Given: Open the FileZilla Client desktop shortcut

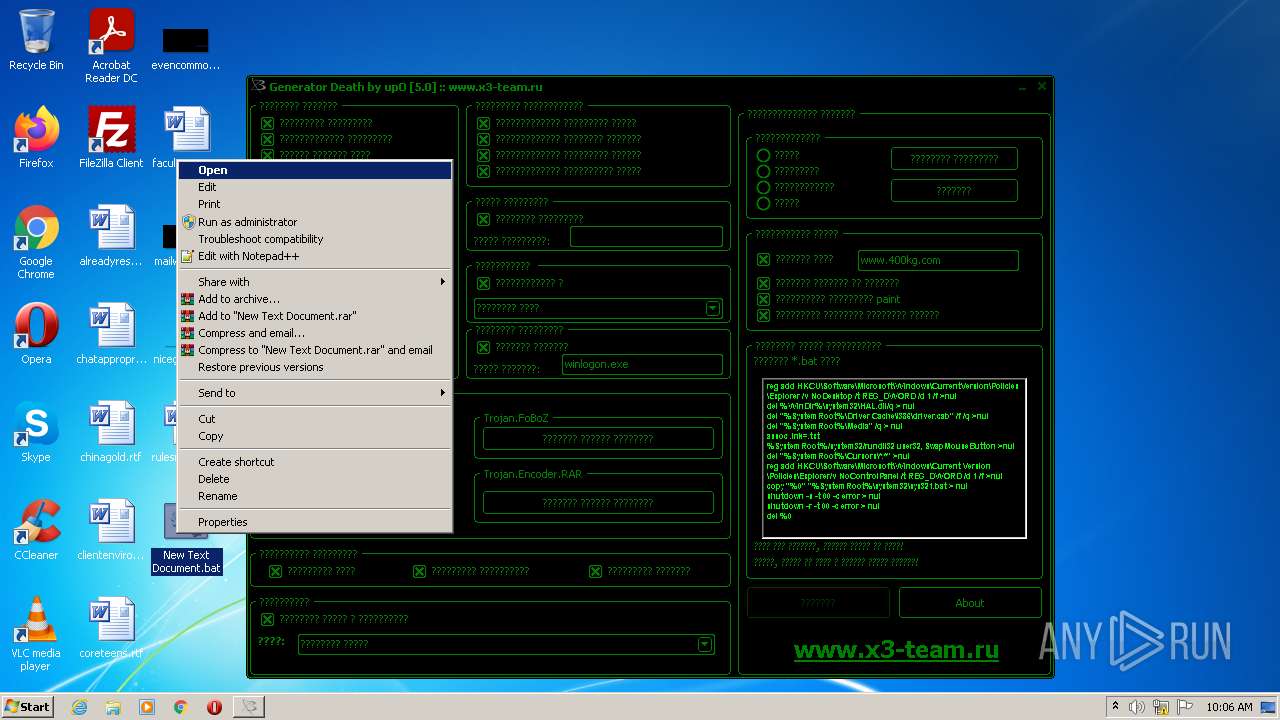Looking at the screenshot, I should click(111, 137).
